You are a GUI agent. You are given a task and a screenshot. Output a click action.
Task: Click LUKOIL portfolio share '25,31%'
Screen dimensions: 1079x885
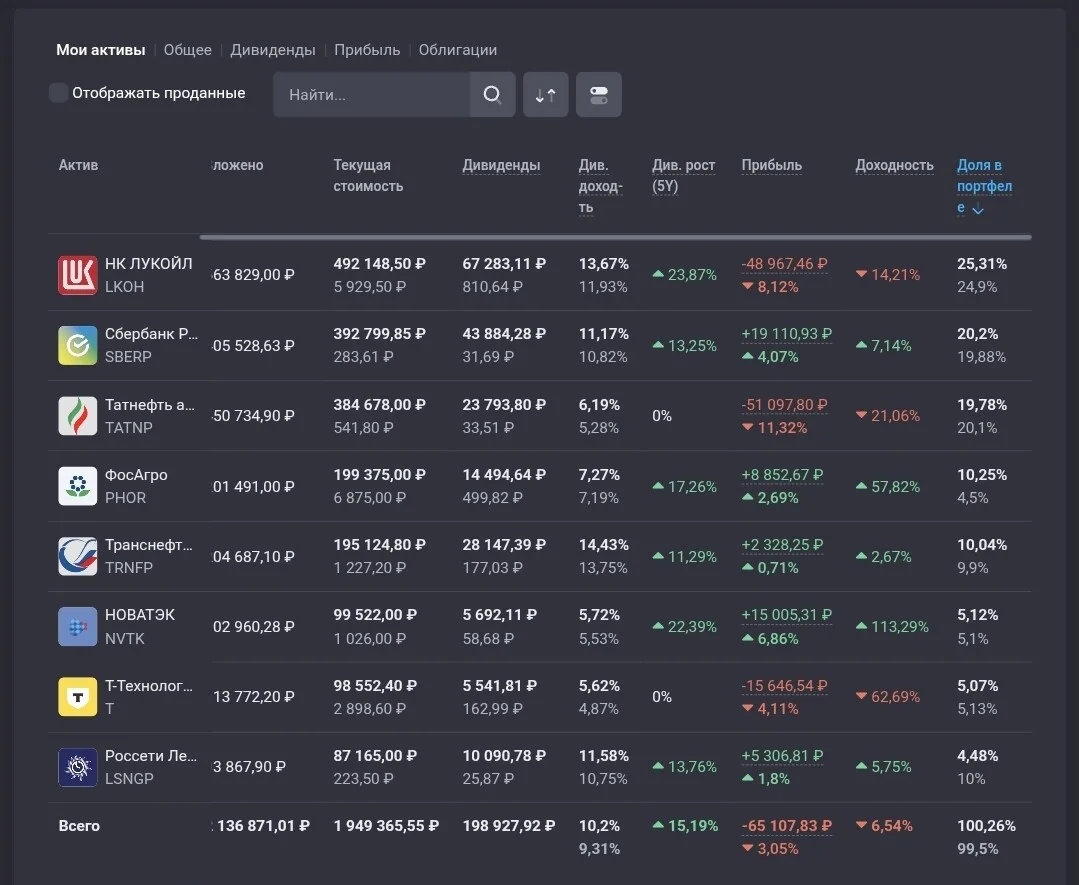point(982,264)
